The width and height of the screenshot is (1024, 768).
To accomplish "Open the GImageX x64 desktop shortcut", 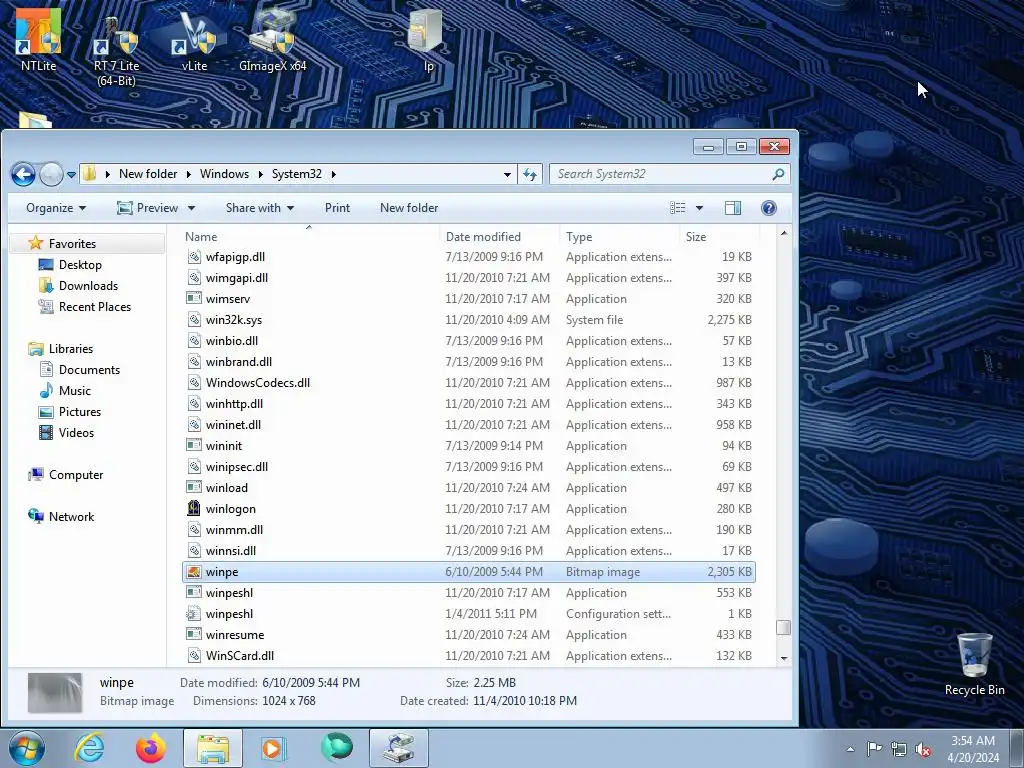I will (x=272, y=39).
